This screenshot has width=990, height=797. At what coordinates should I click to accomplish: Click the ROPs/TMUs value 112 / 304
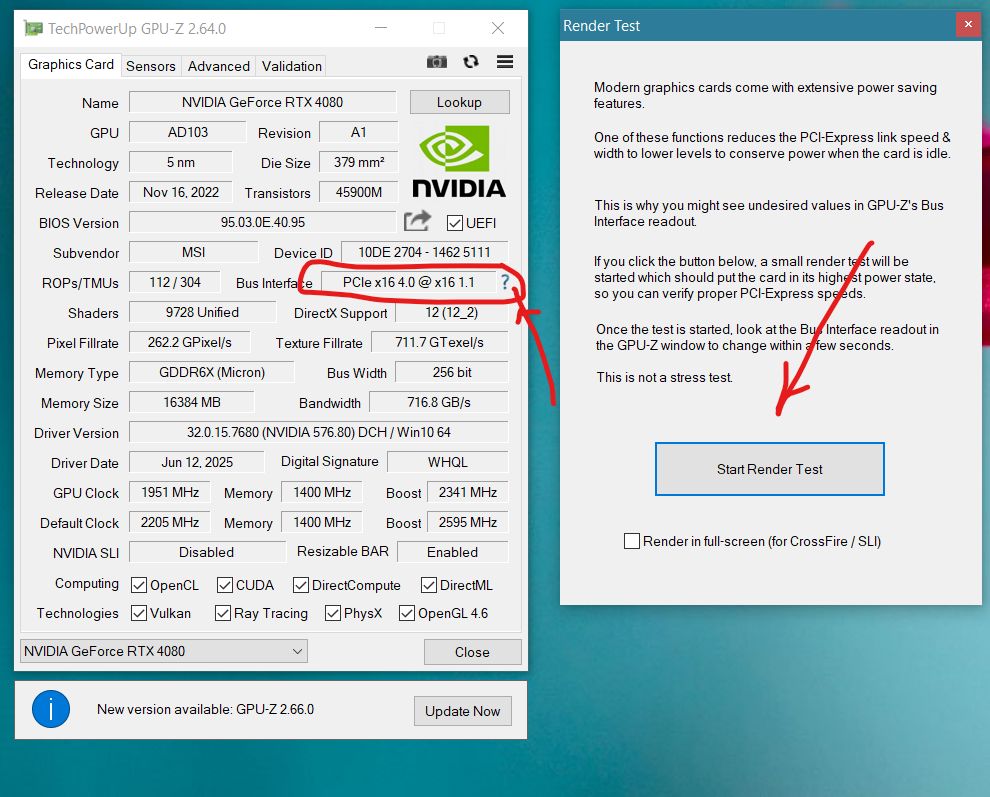(175, 282)
